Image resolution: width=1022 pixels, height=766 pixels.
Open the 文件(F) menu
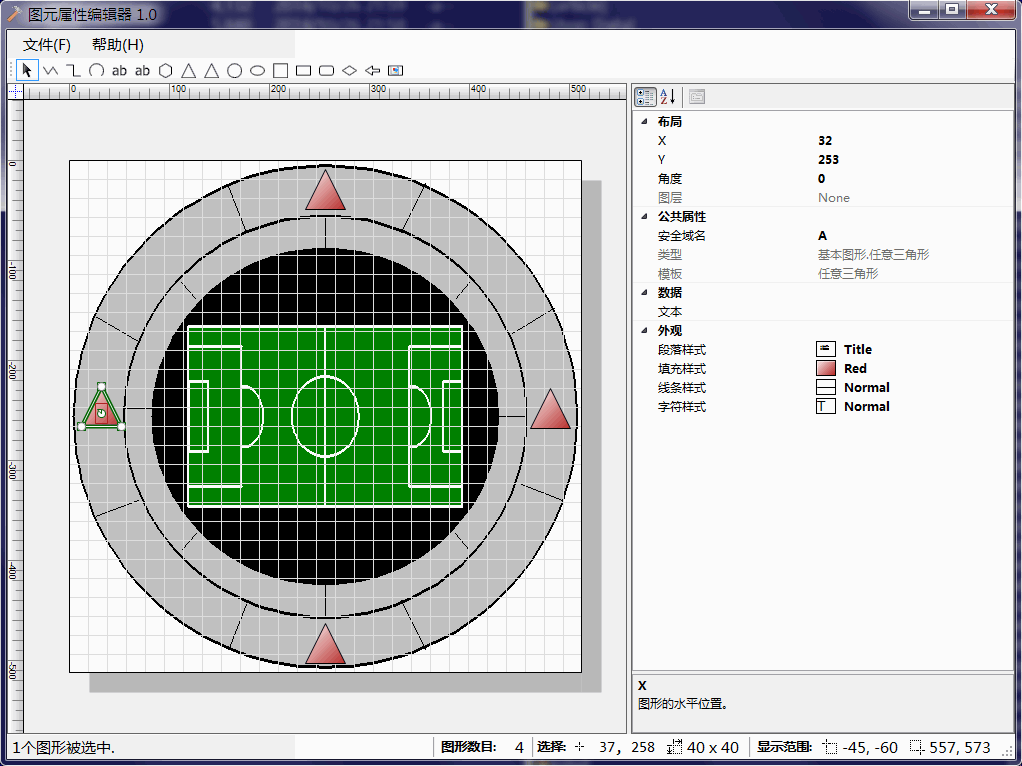pos(47,44)
